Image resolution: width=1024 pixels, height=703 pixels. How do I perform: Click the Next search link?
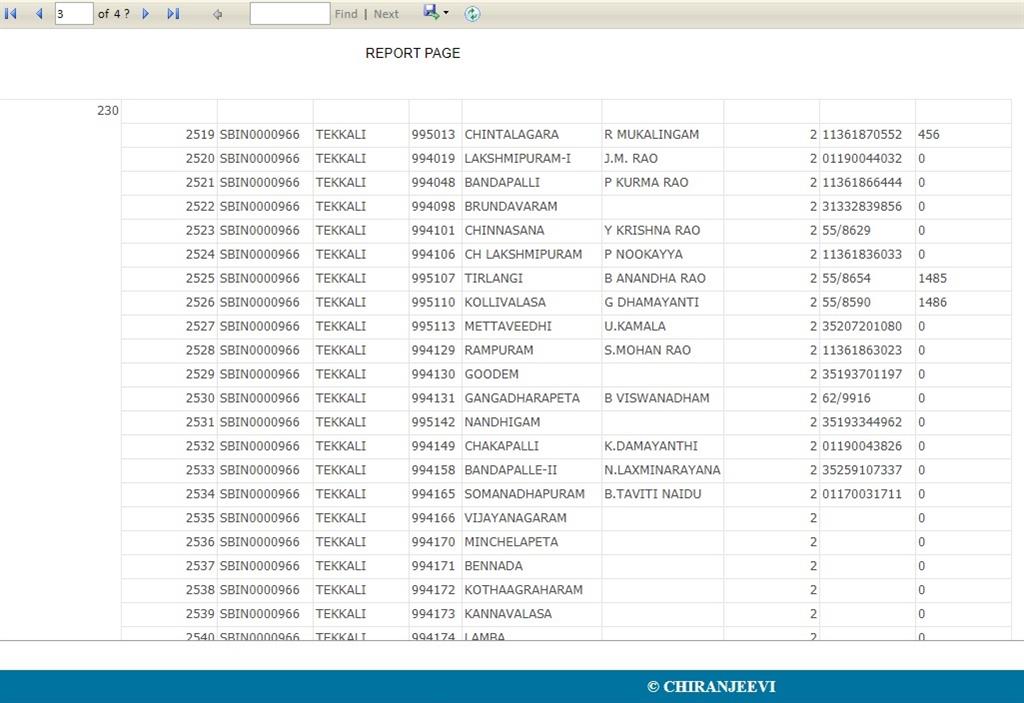pyautogui.click(x=386, y=14)
